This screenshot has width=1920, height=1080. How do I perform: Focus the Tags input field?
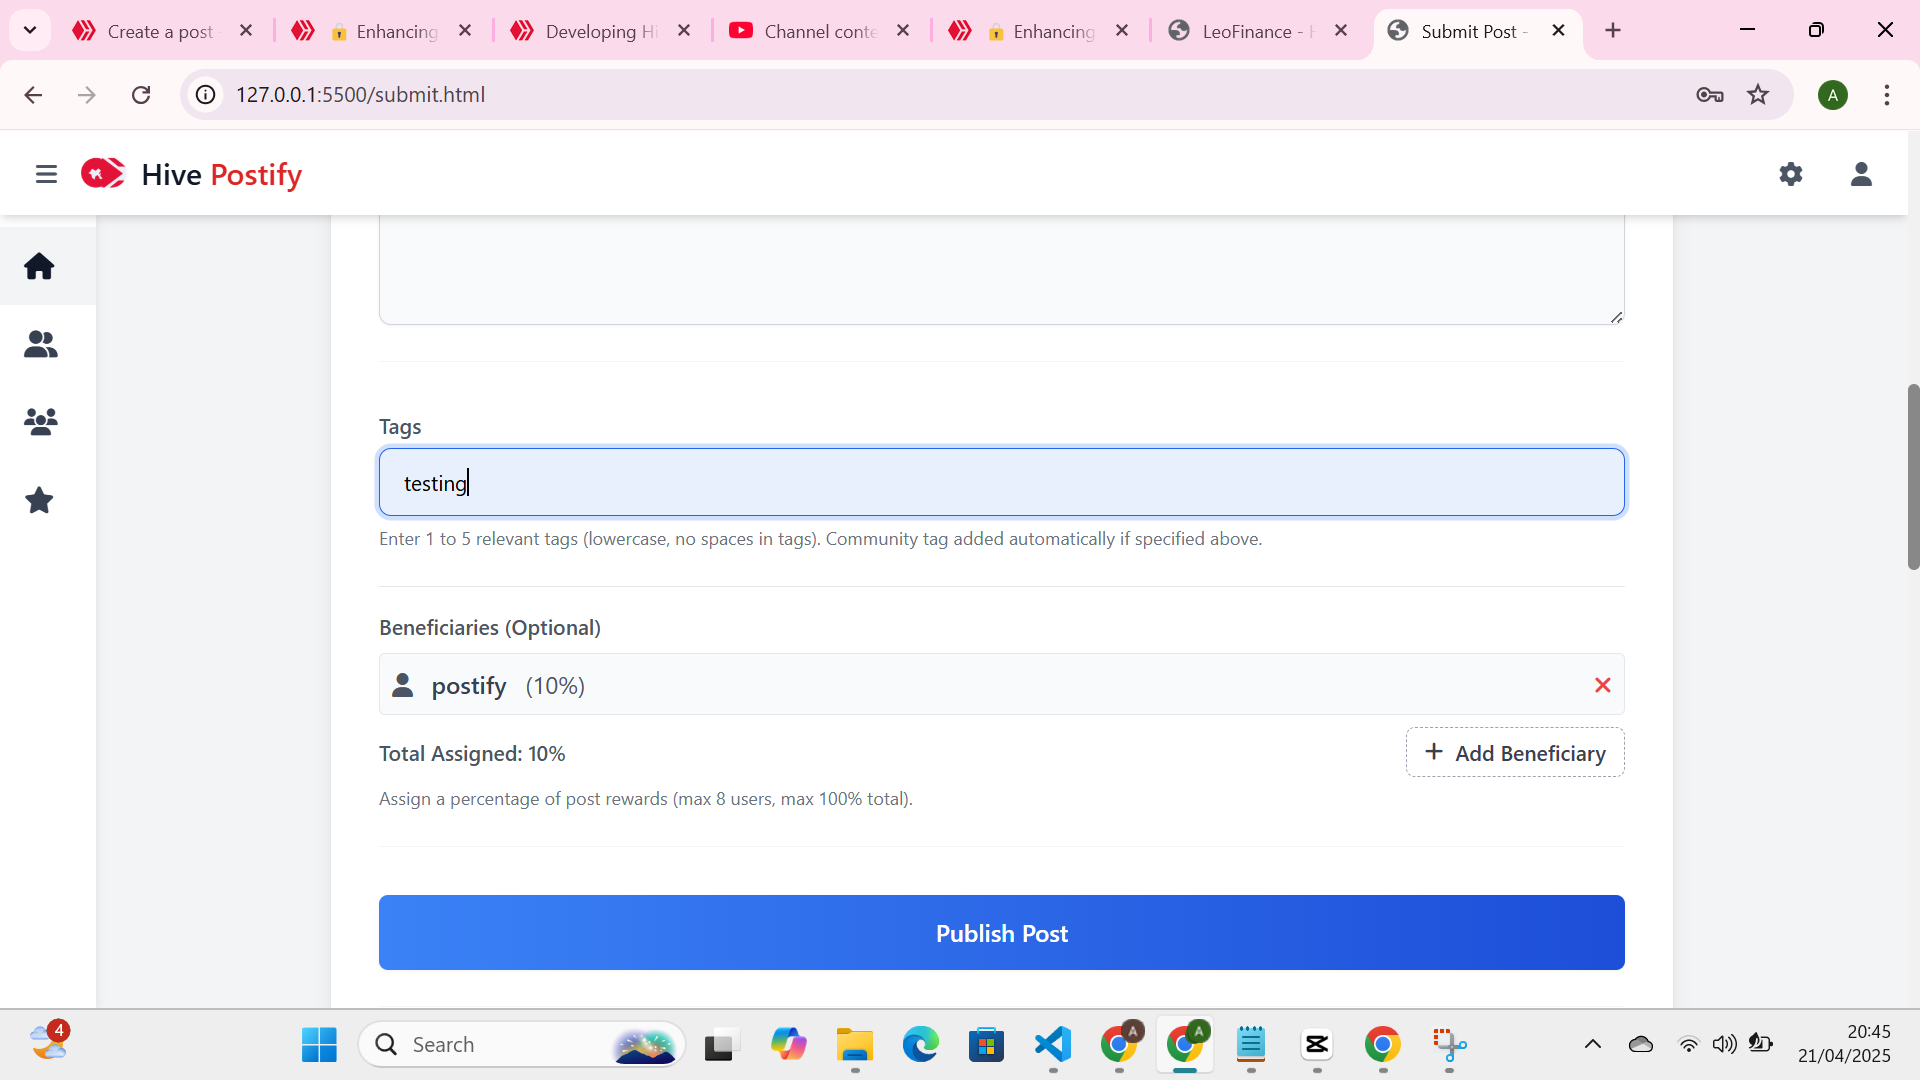point(1001,482)
